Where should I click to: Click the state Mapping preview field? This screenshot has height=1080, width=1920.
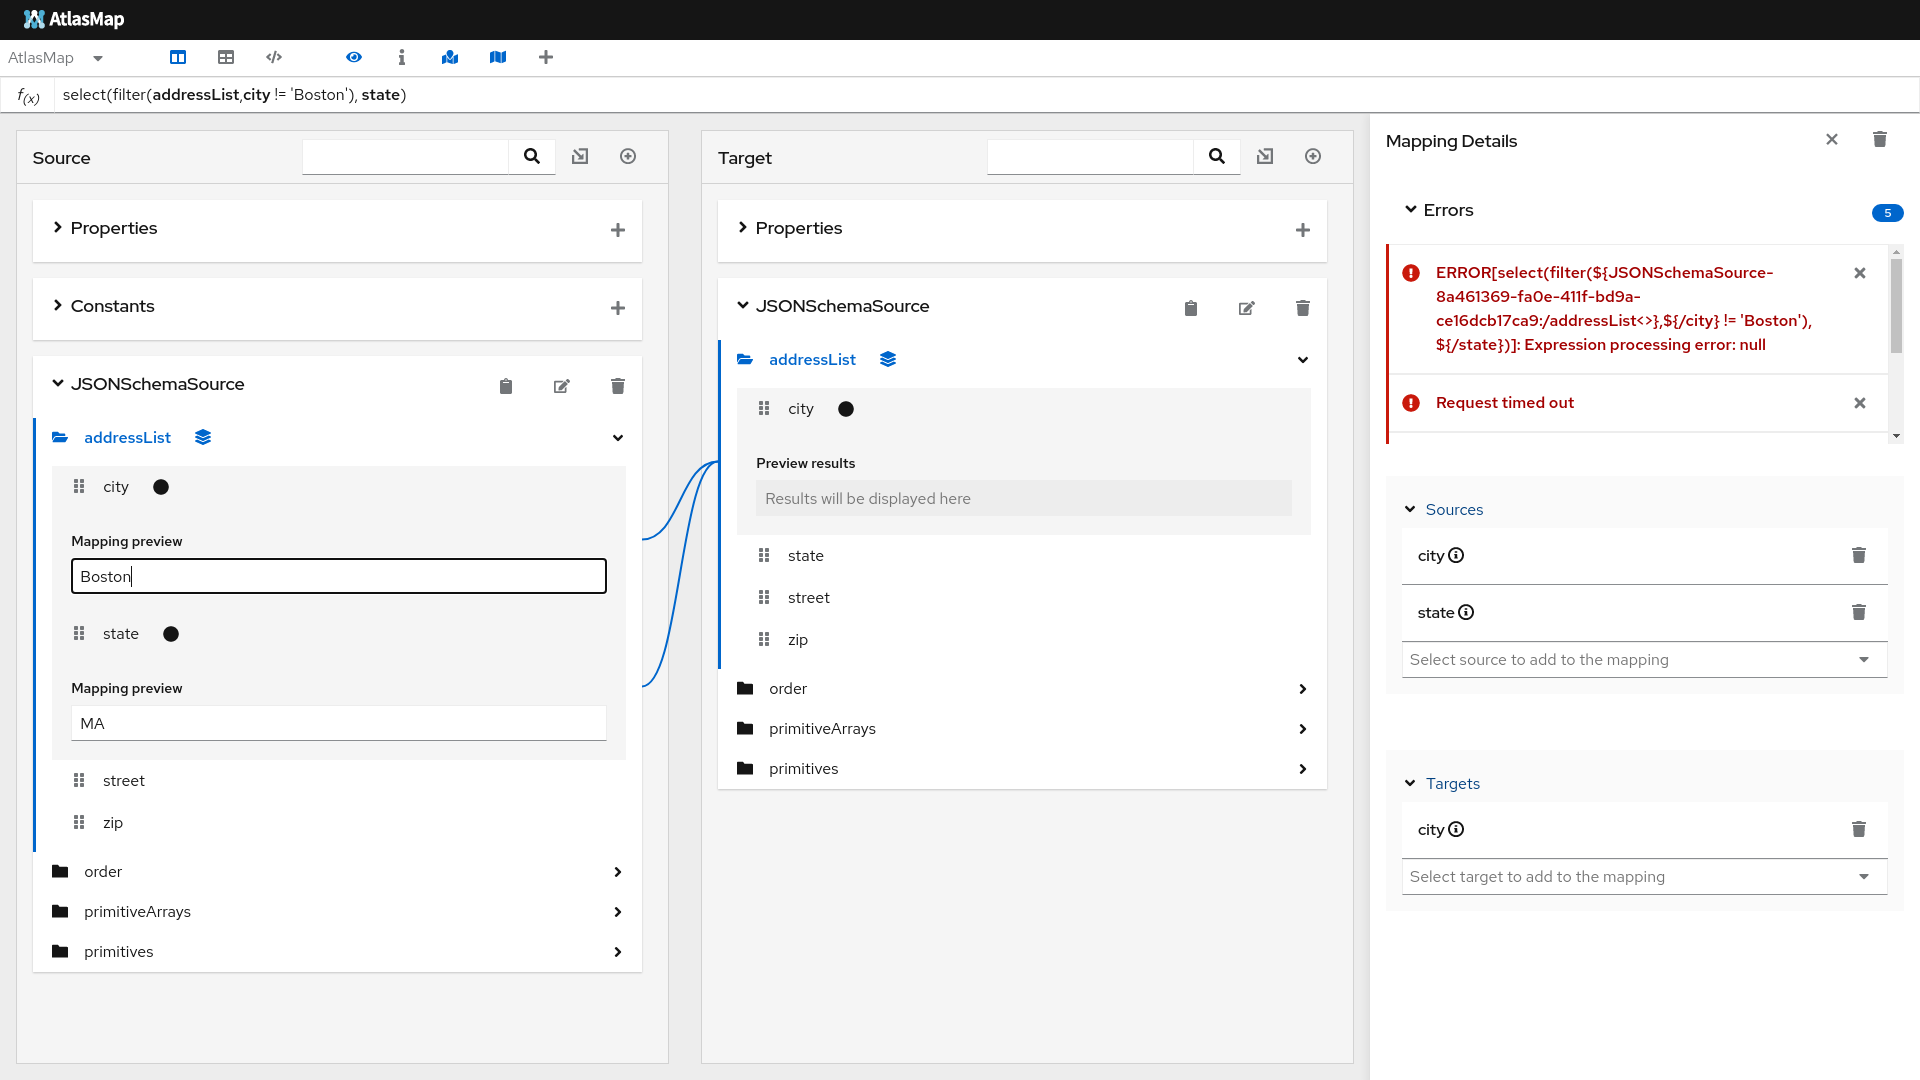coord(338,723)
